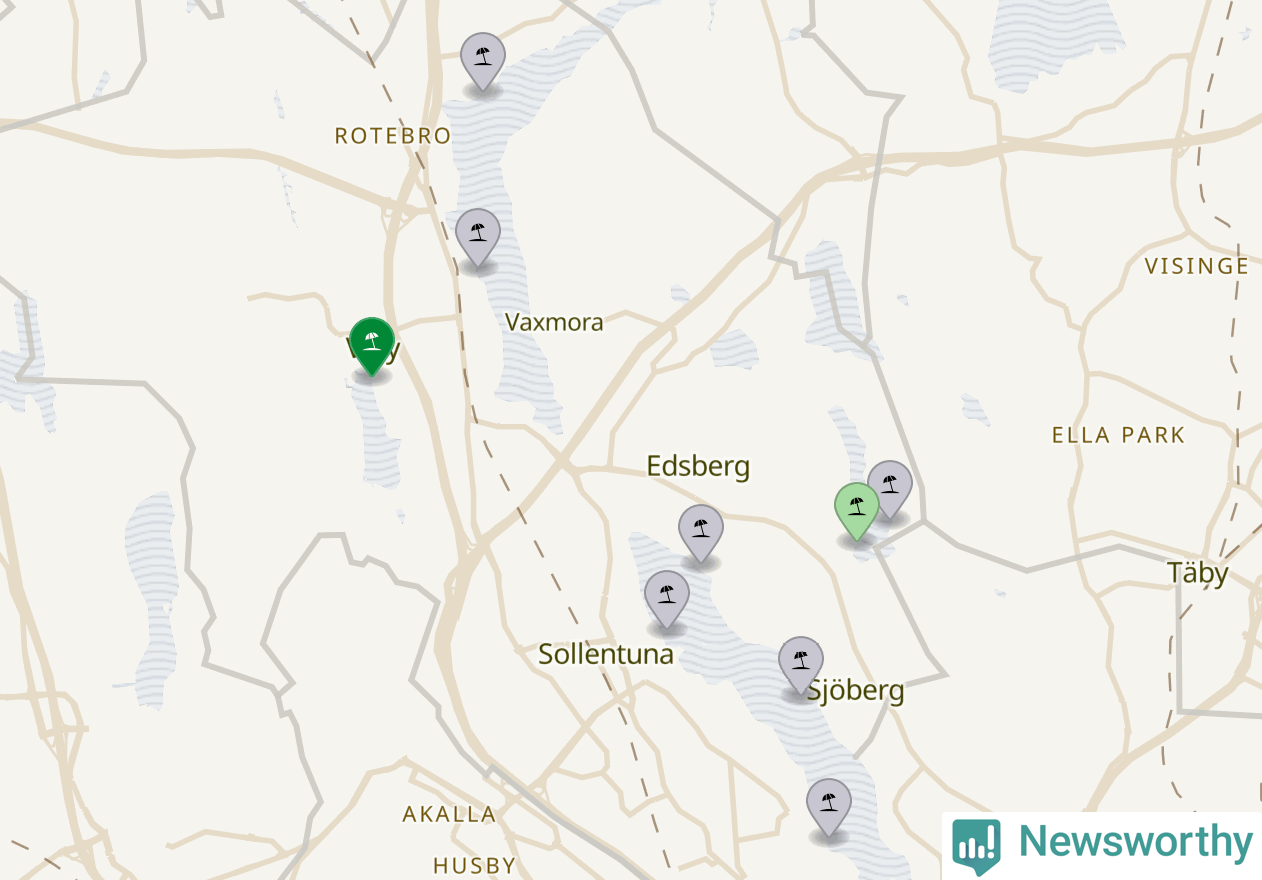Viewport: 1262px width, 880px height.
Task: Click the AKALLA district label
Action: (449, 814)
